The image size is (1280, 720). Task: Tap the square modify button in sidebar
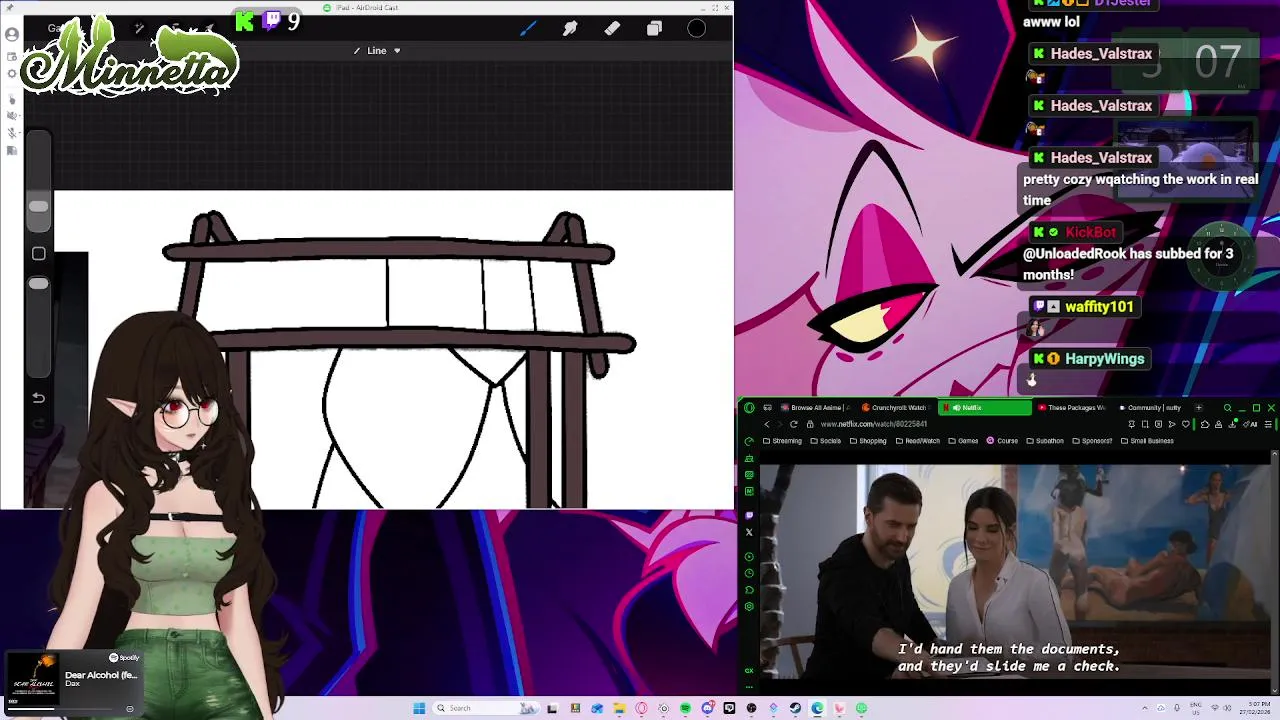(x=38, y=253)
